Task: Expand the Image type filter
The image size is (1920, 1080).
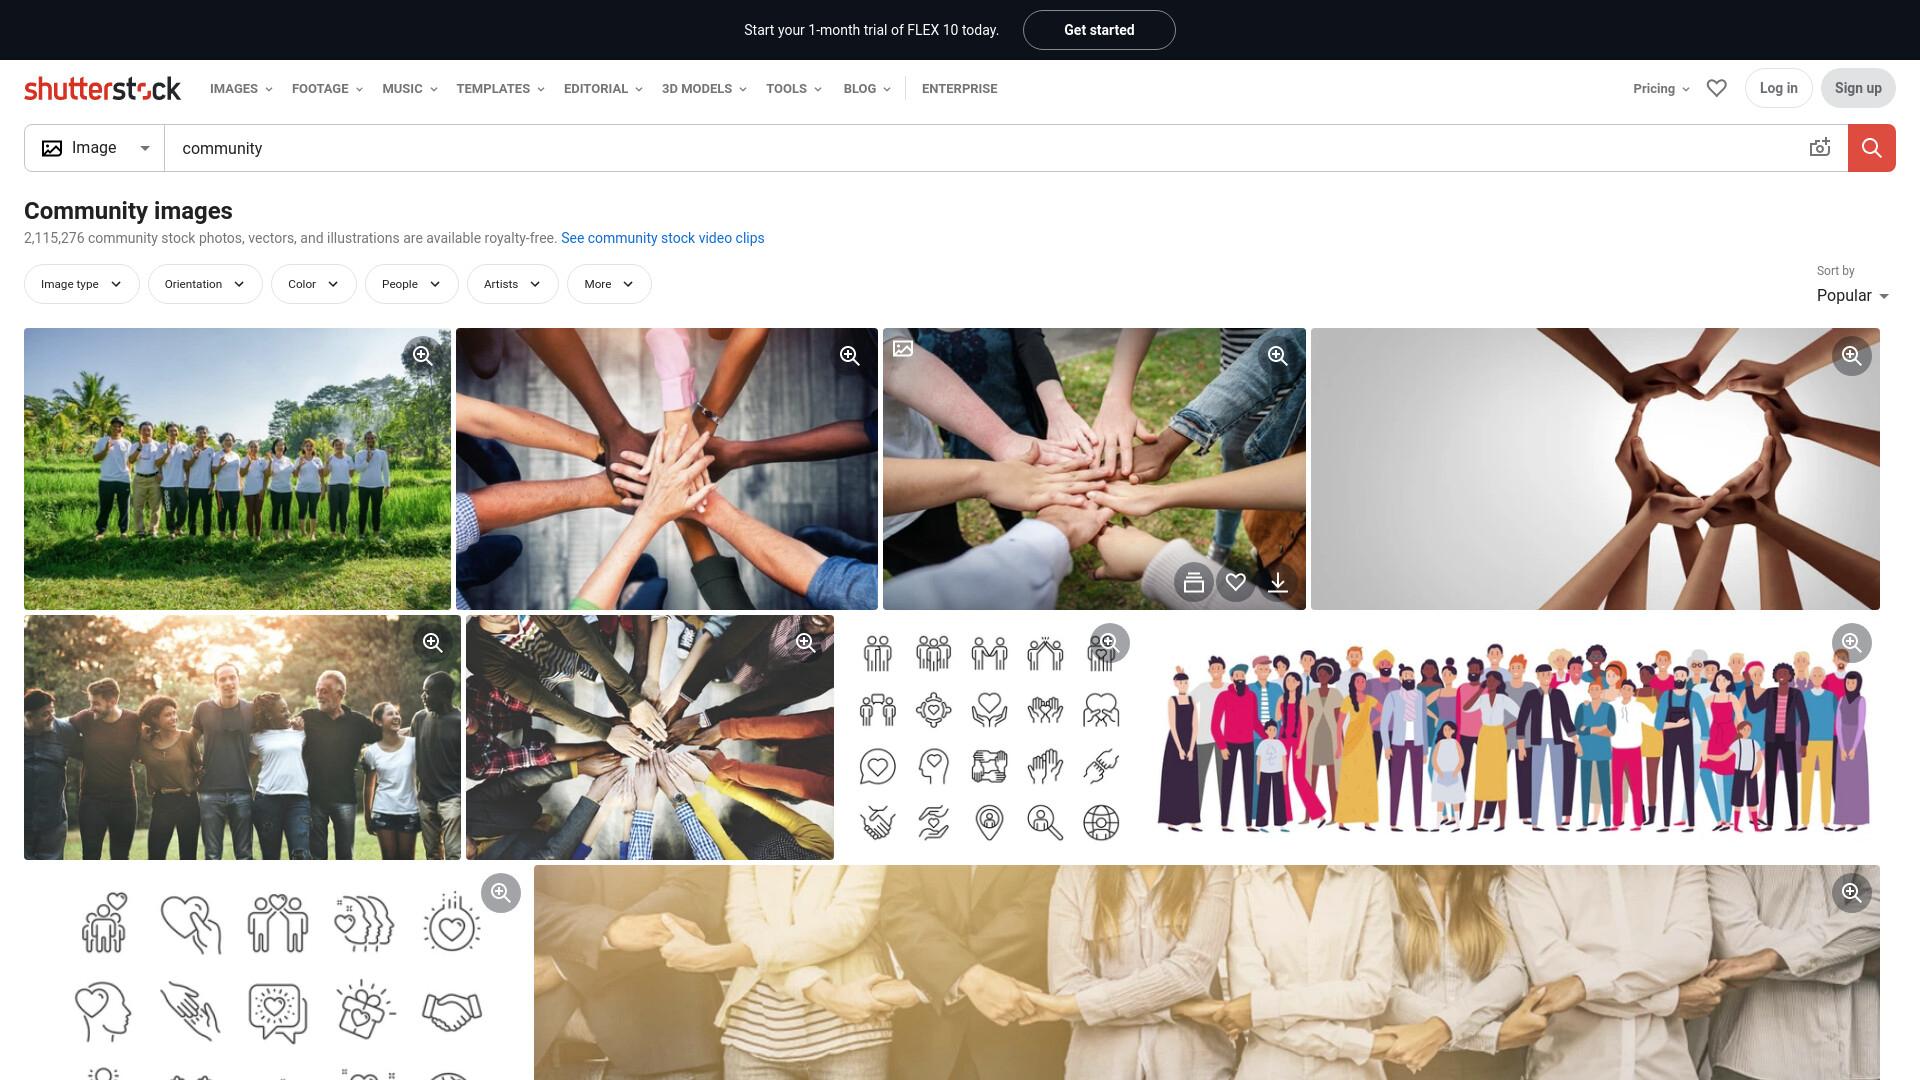Action: [81, 284]
